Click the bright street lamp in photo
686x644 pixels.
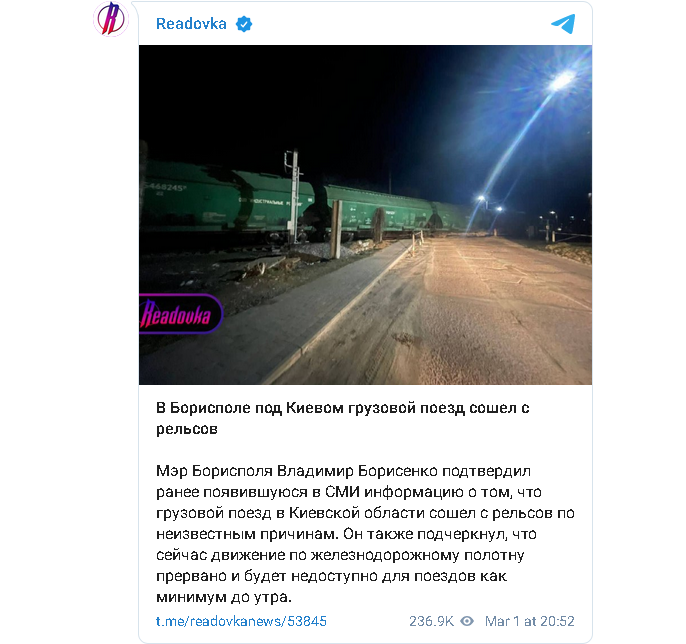pyautogui.click(x=562, y=80)
